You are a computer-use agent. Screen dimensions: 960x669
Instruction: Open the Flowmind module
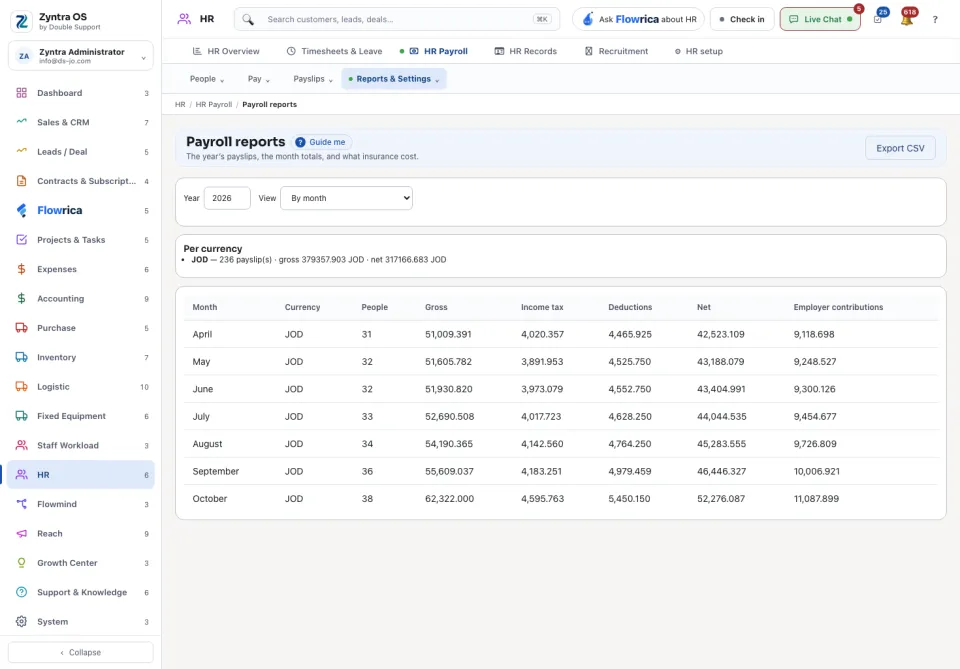81,504
